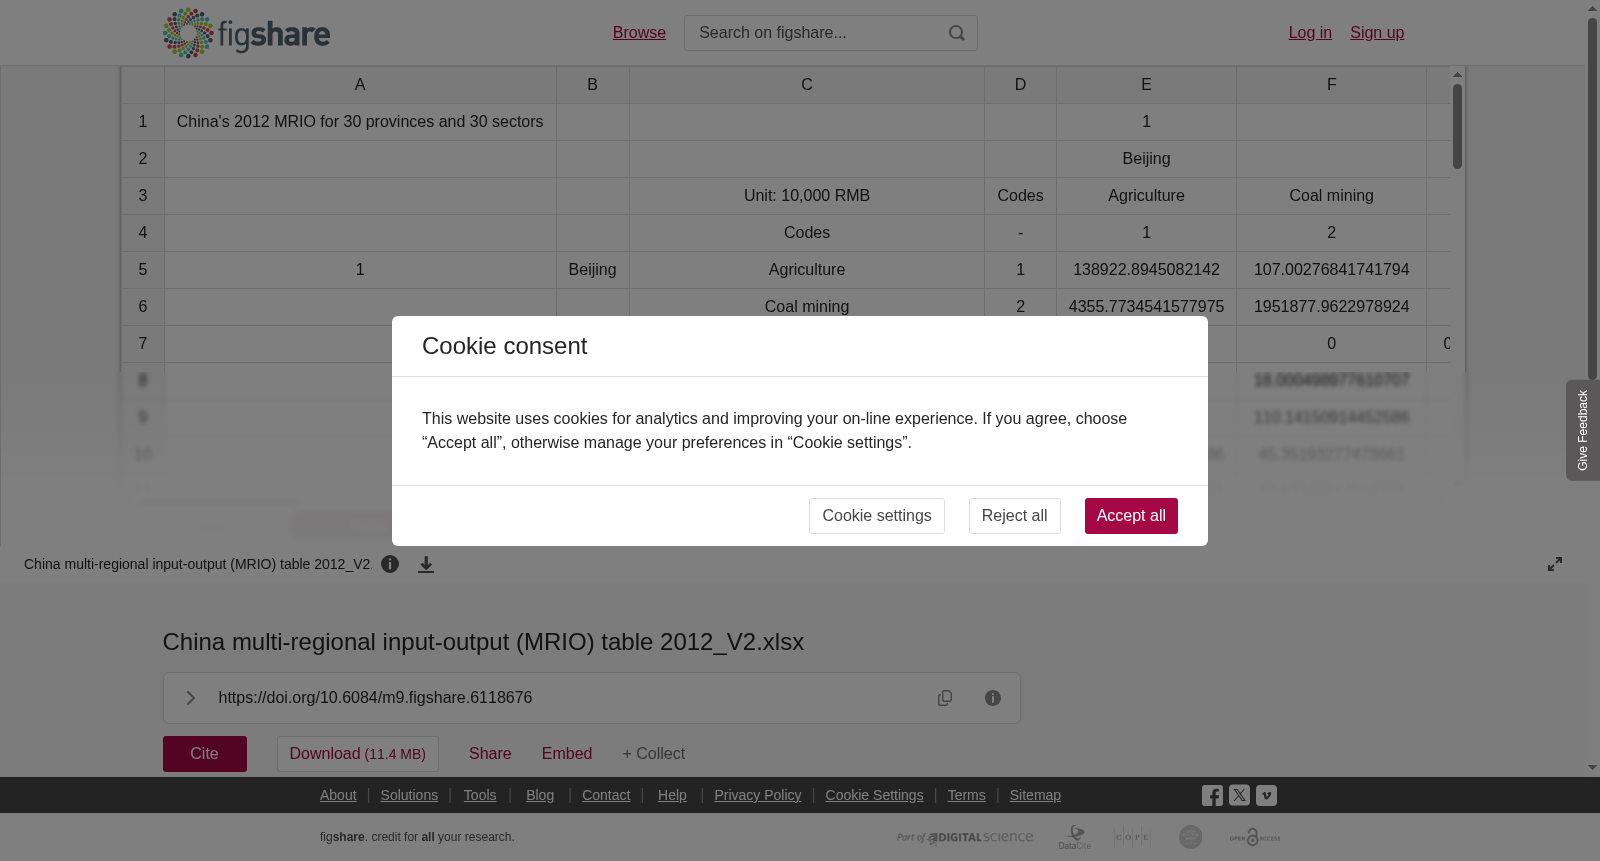This screenshot has width=1600, height=861.
Task: Open the Browse link
Action: point(639,33)
